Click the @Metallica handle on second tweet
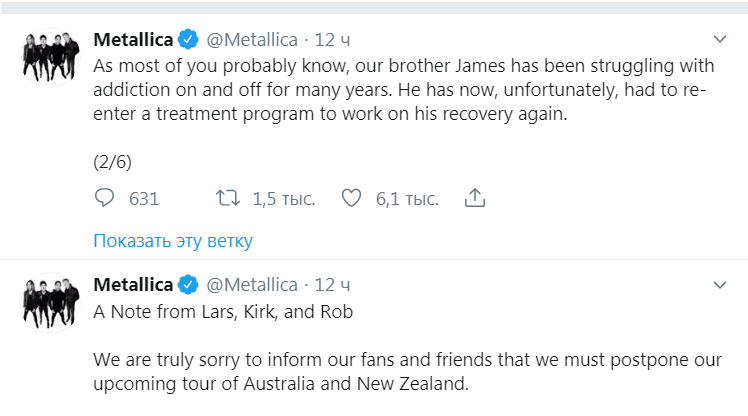 (252, 285)
